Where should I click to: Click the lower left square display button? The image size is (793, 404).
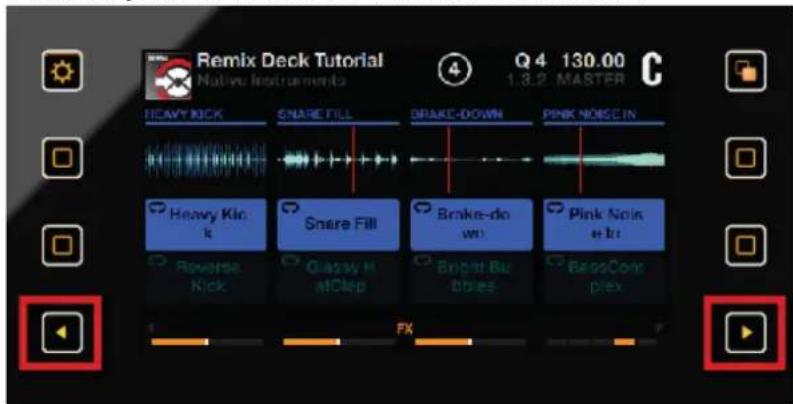pos(62,245)
